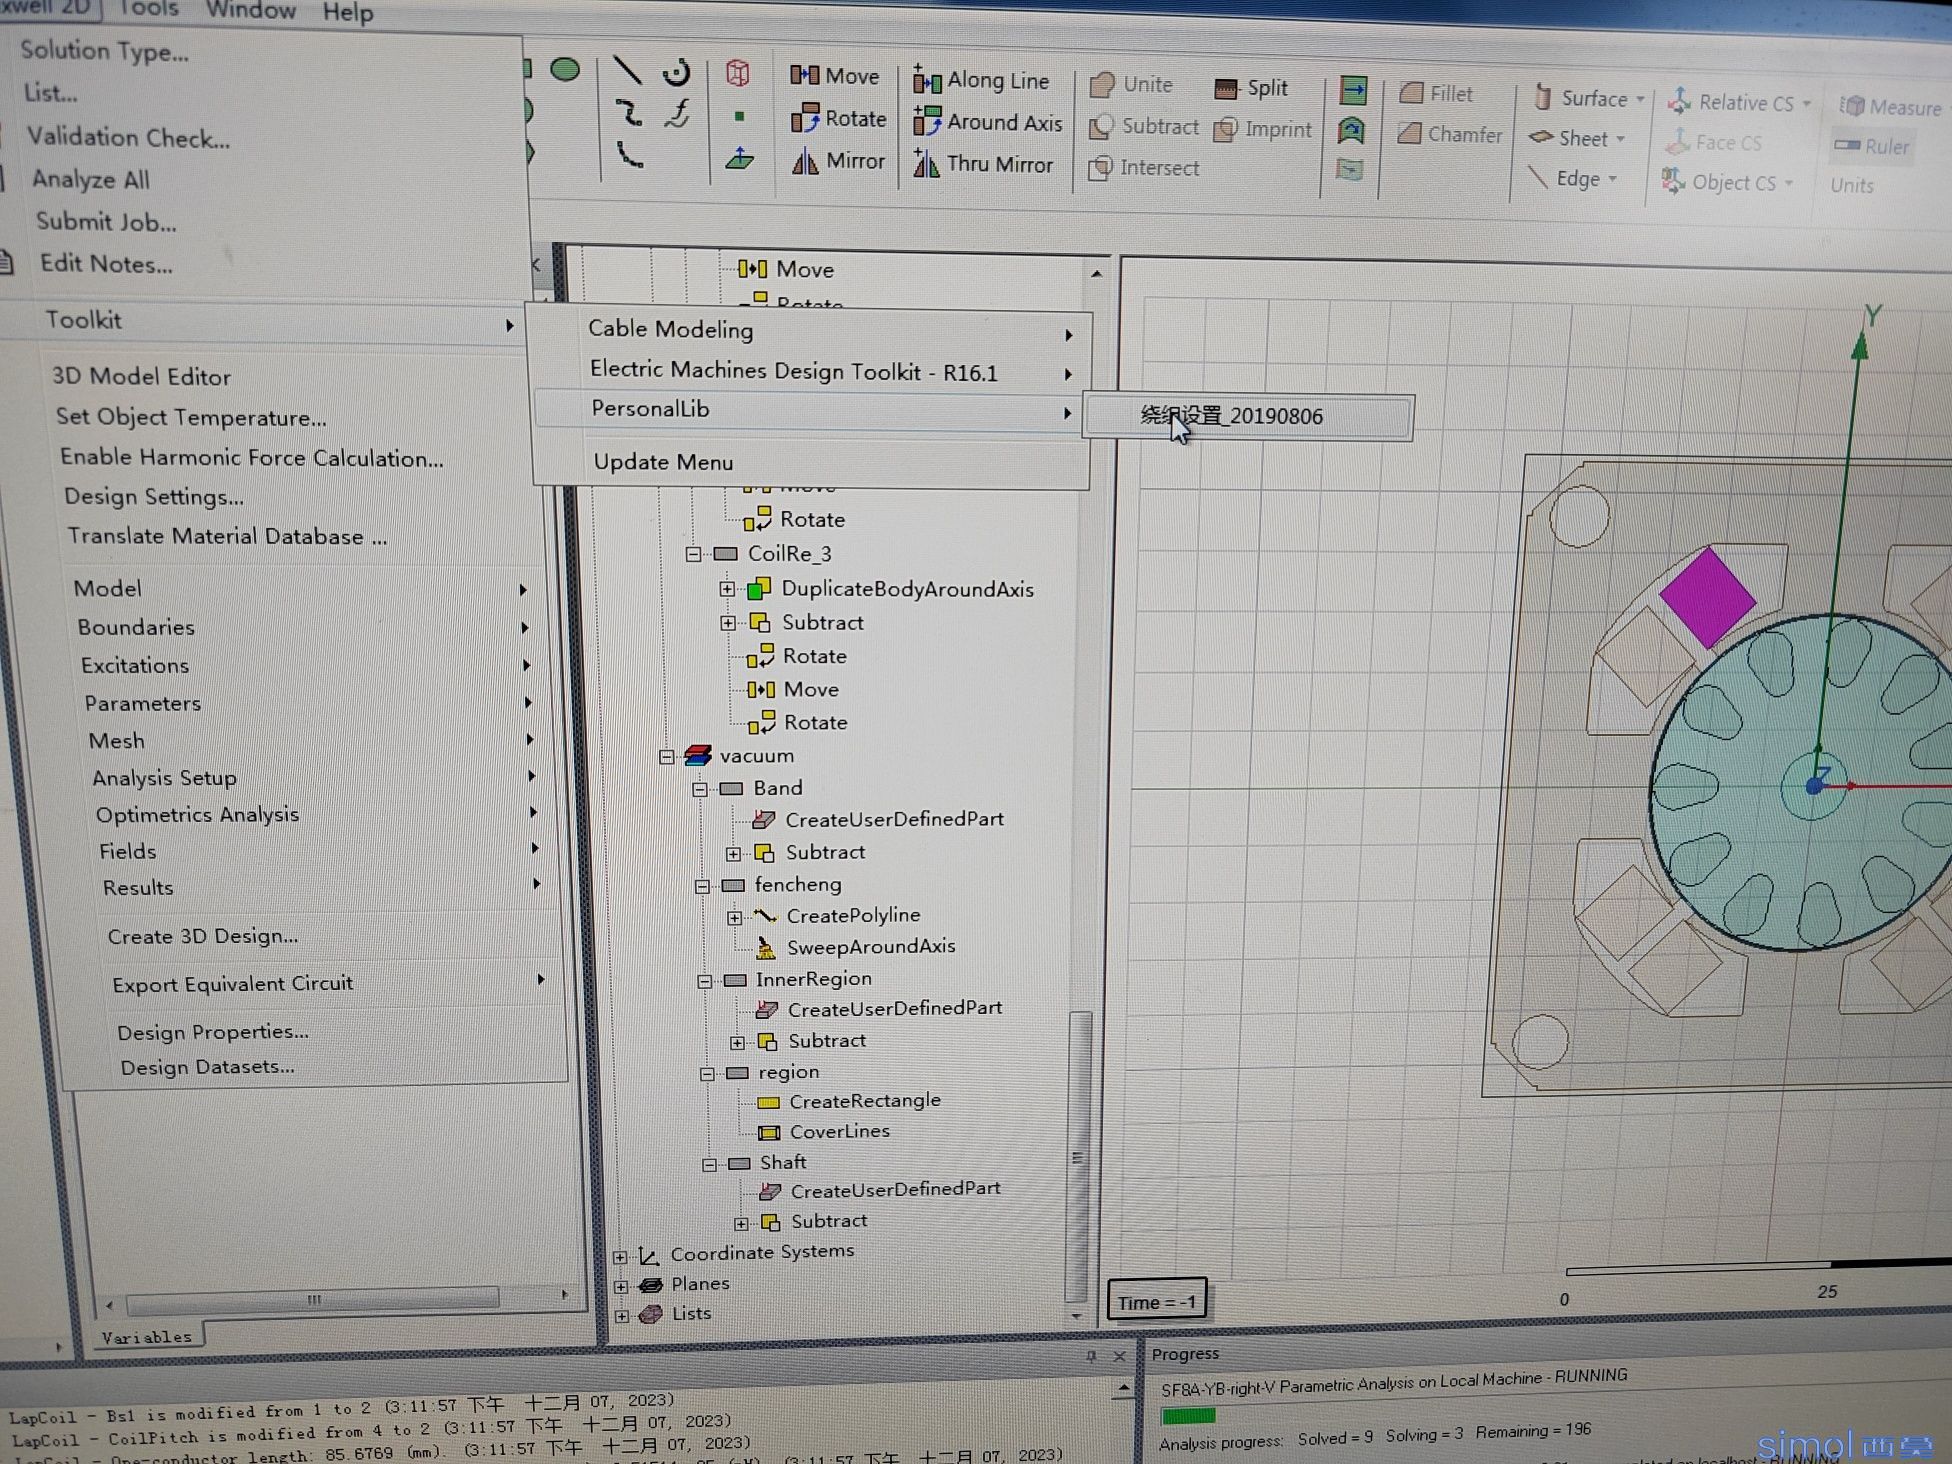Click the Subtract boolean tool in ribbon
1952x1464 pixels.
(1144, 126)
